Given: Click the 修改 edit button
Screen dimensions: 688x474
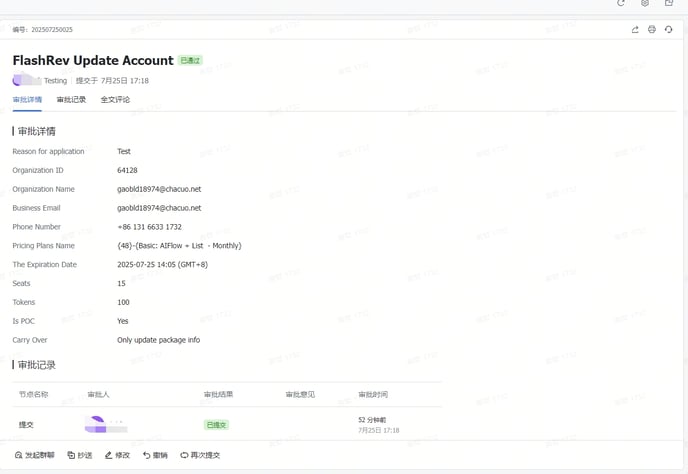Looking at the screenshot, I should (x=117, y=455).
